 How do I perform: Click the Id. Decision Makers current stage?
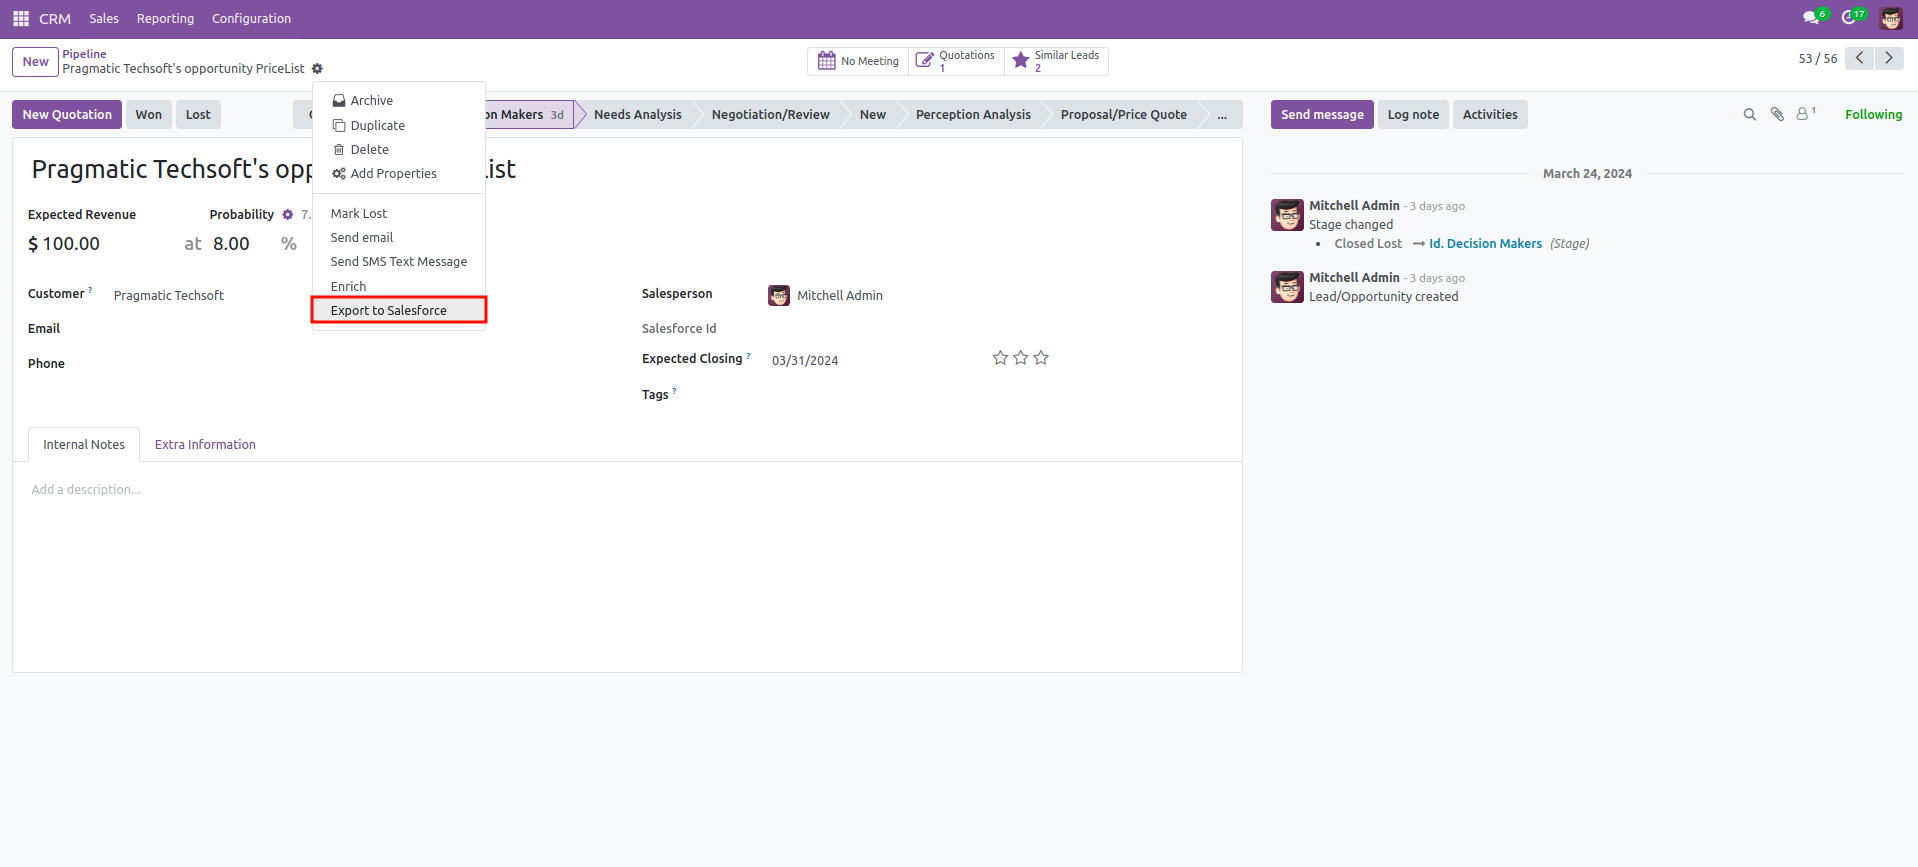pos(527,115)
